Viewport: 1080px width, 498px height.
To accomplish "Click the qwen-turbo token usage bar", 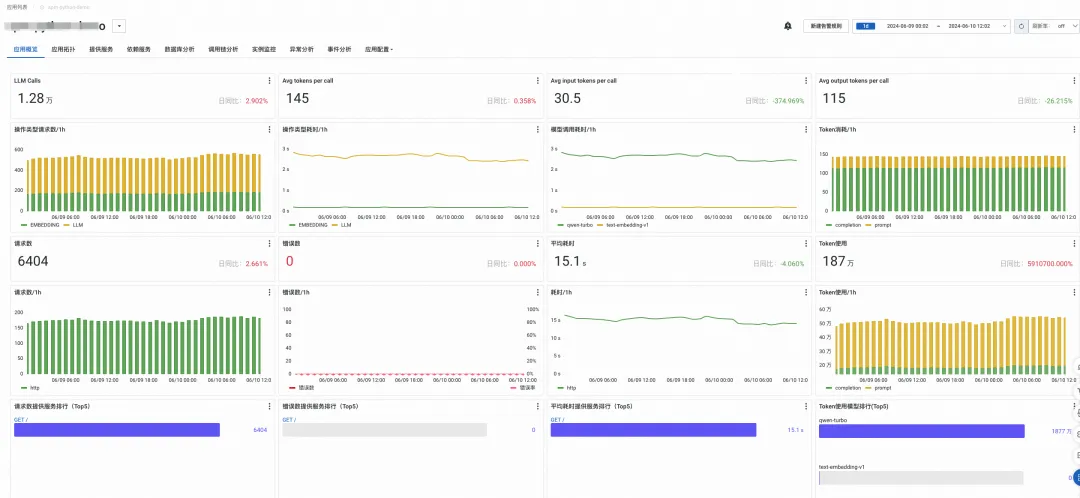I will point(922,431).
